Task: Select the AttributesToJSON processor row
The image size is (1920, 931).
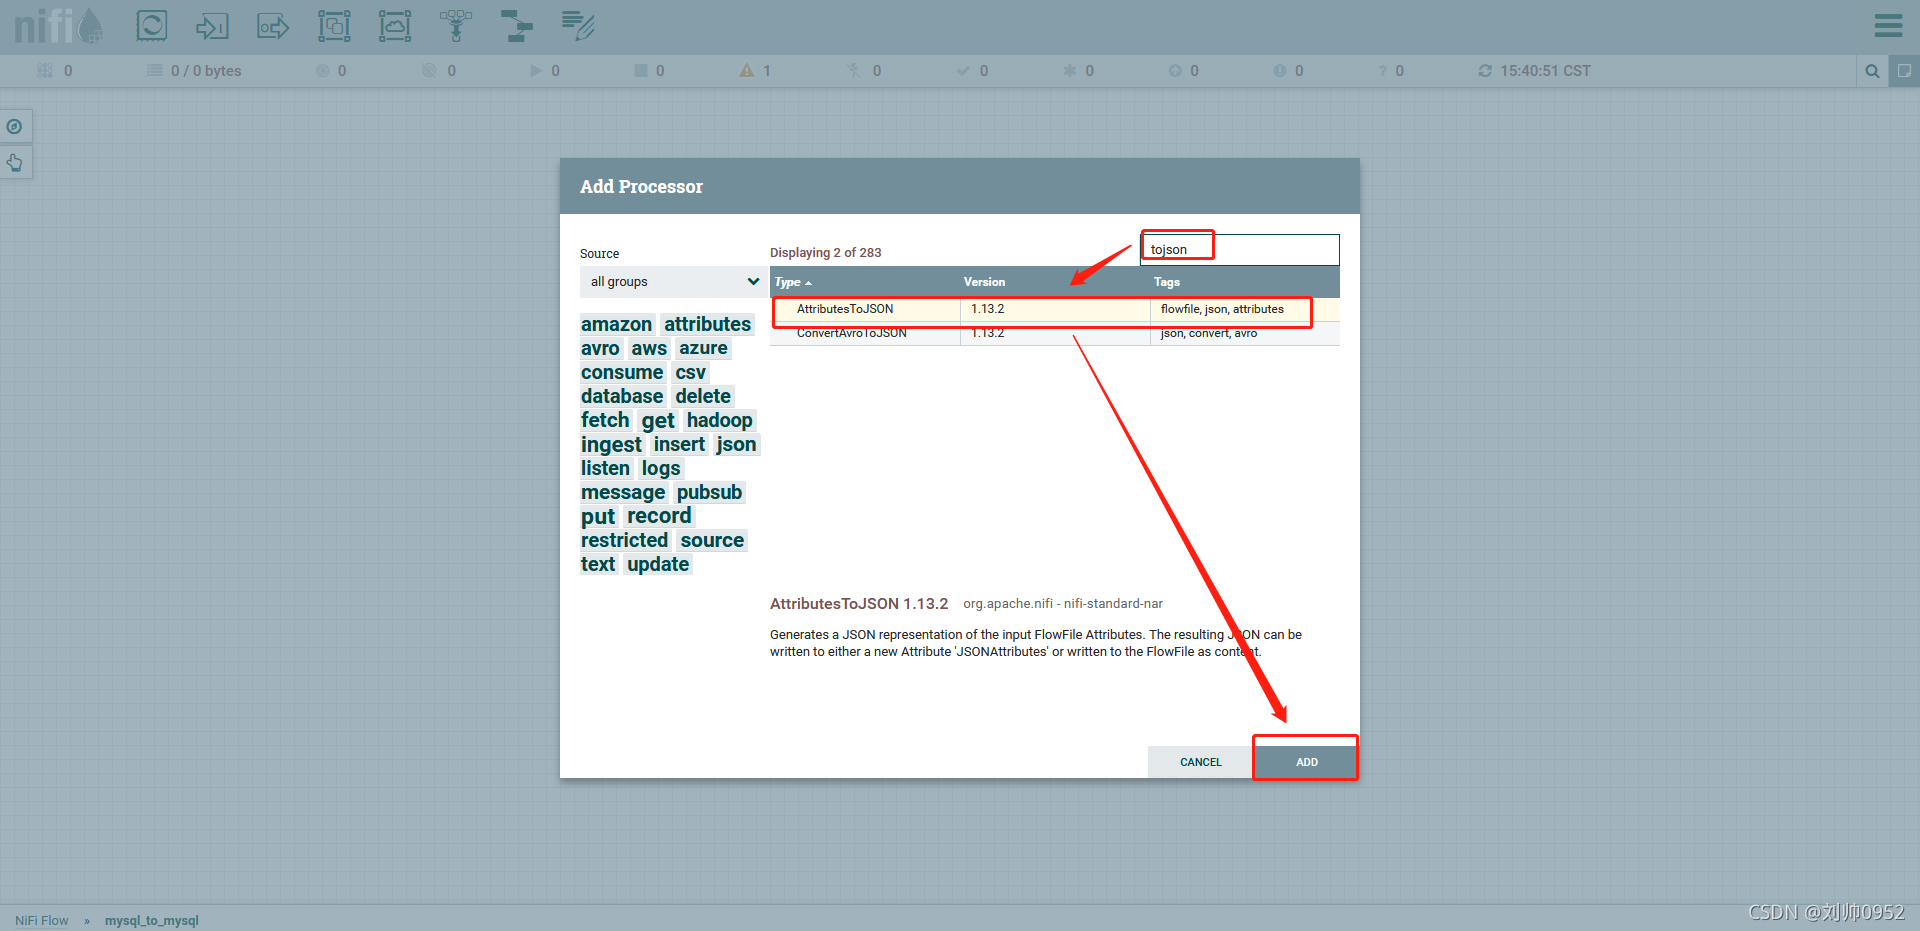Action: click(1055, 309)
